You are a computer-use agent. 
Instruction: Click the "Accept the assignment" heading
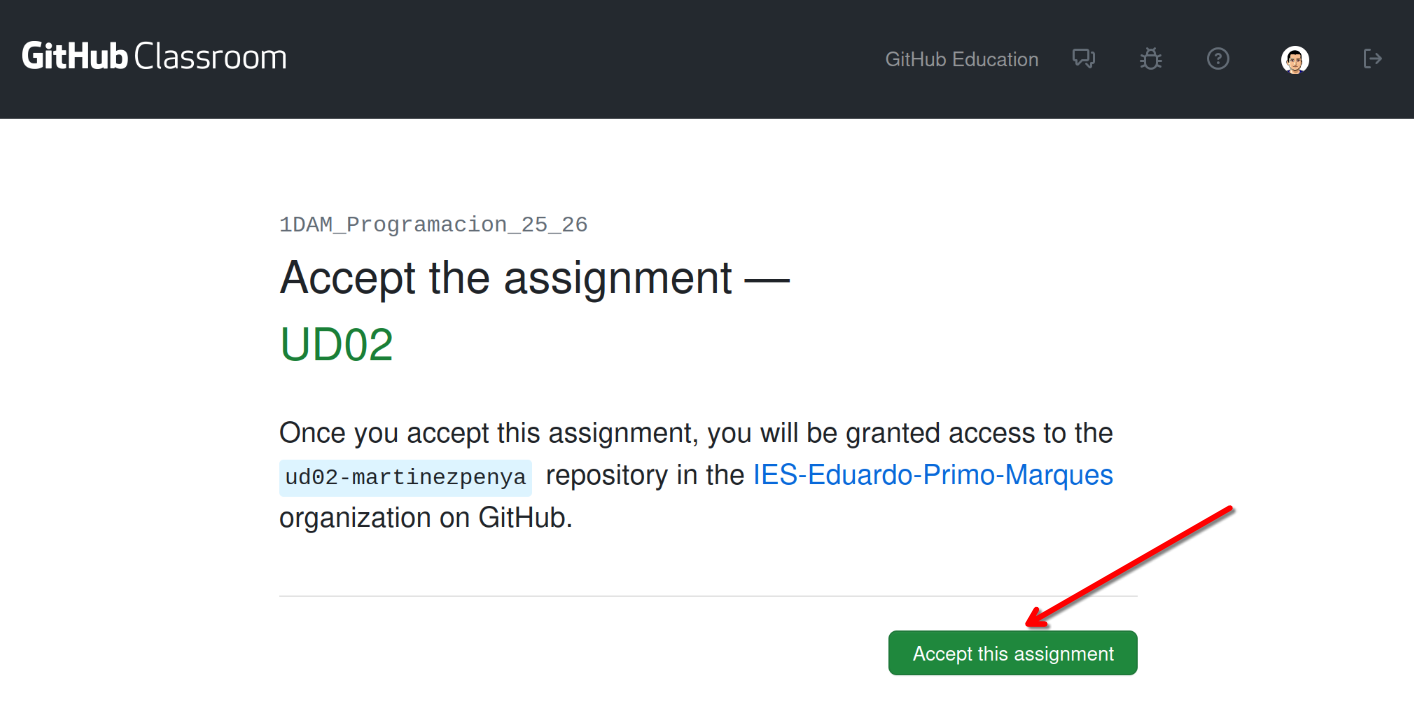click(506, 277)
